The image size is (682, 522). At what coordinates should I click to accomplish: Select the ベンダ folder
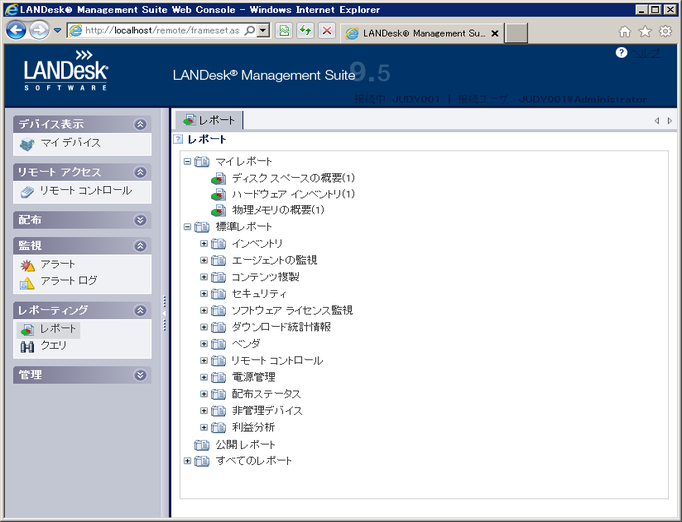246,344
